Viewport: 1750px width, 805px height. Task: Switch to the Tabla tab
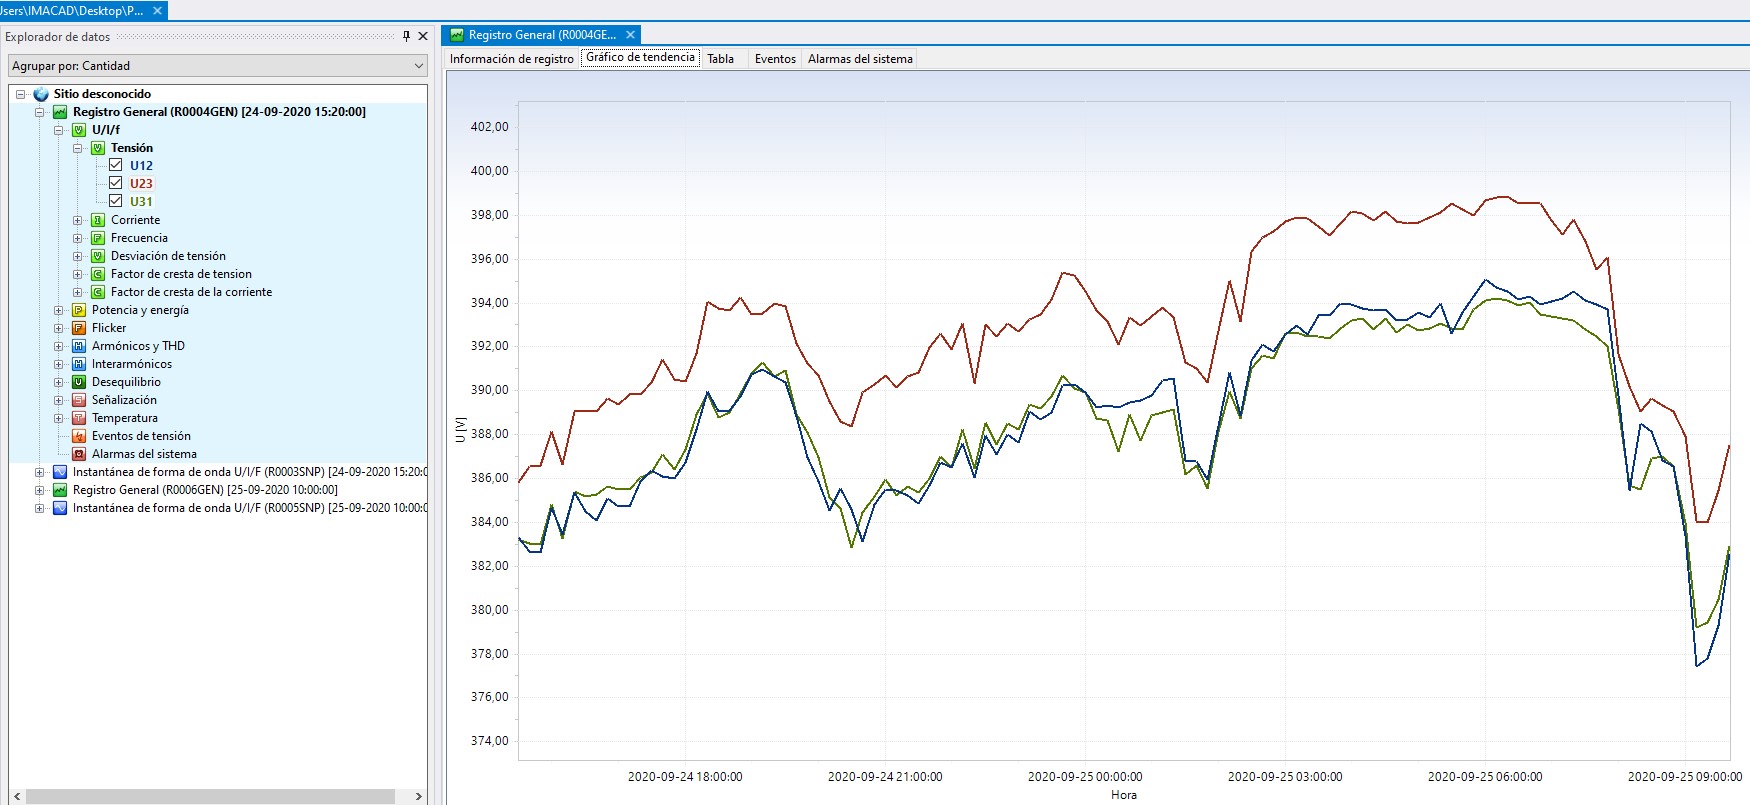click(720, 59)
